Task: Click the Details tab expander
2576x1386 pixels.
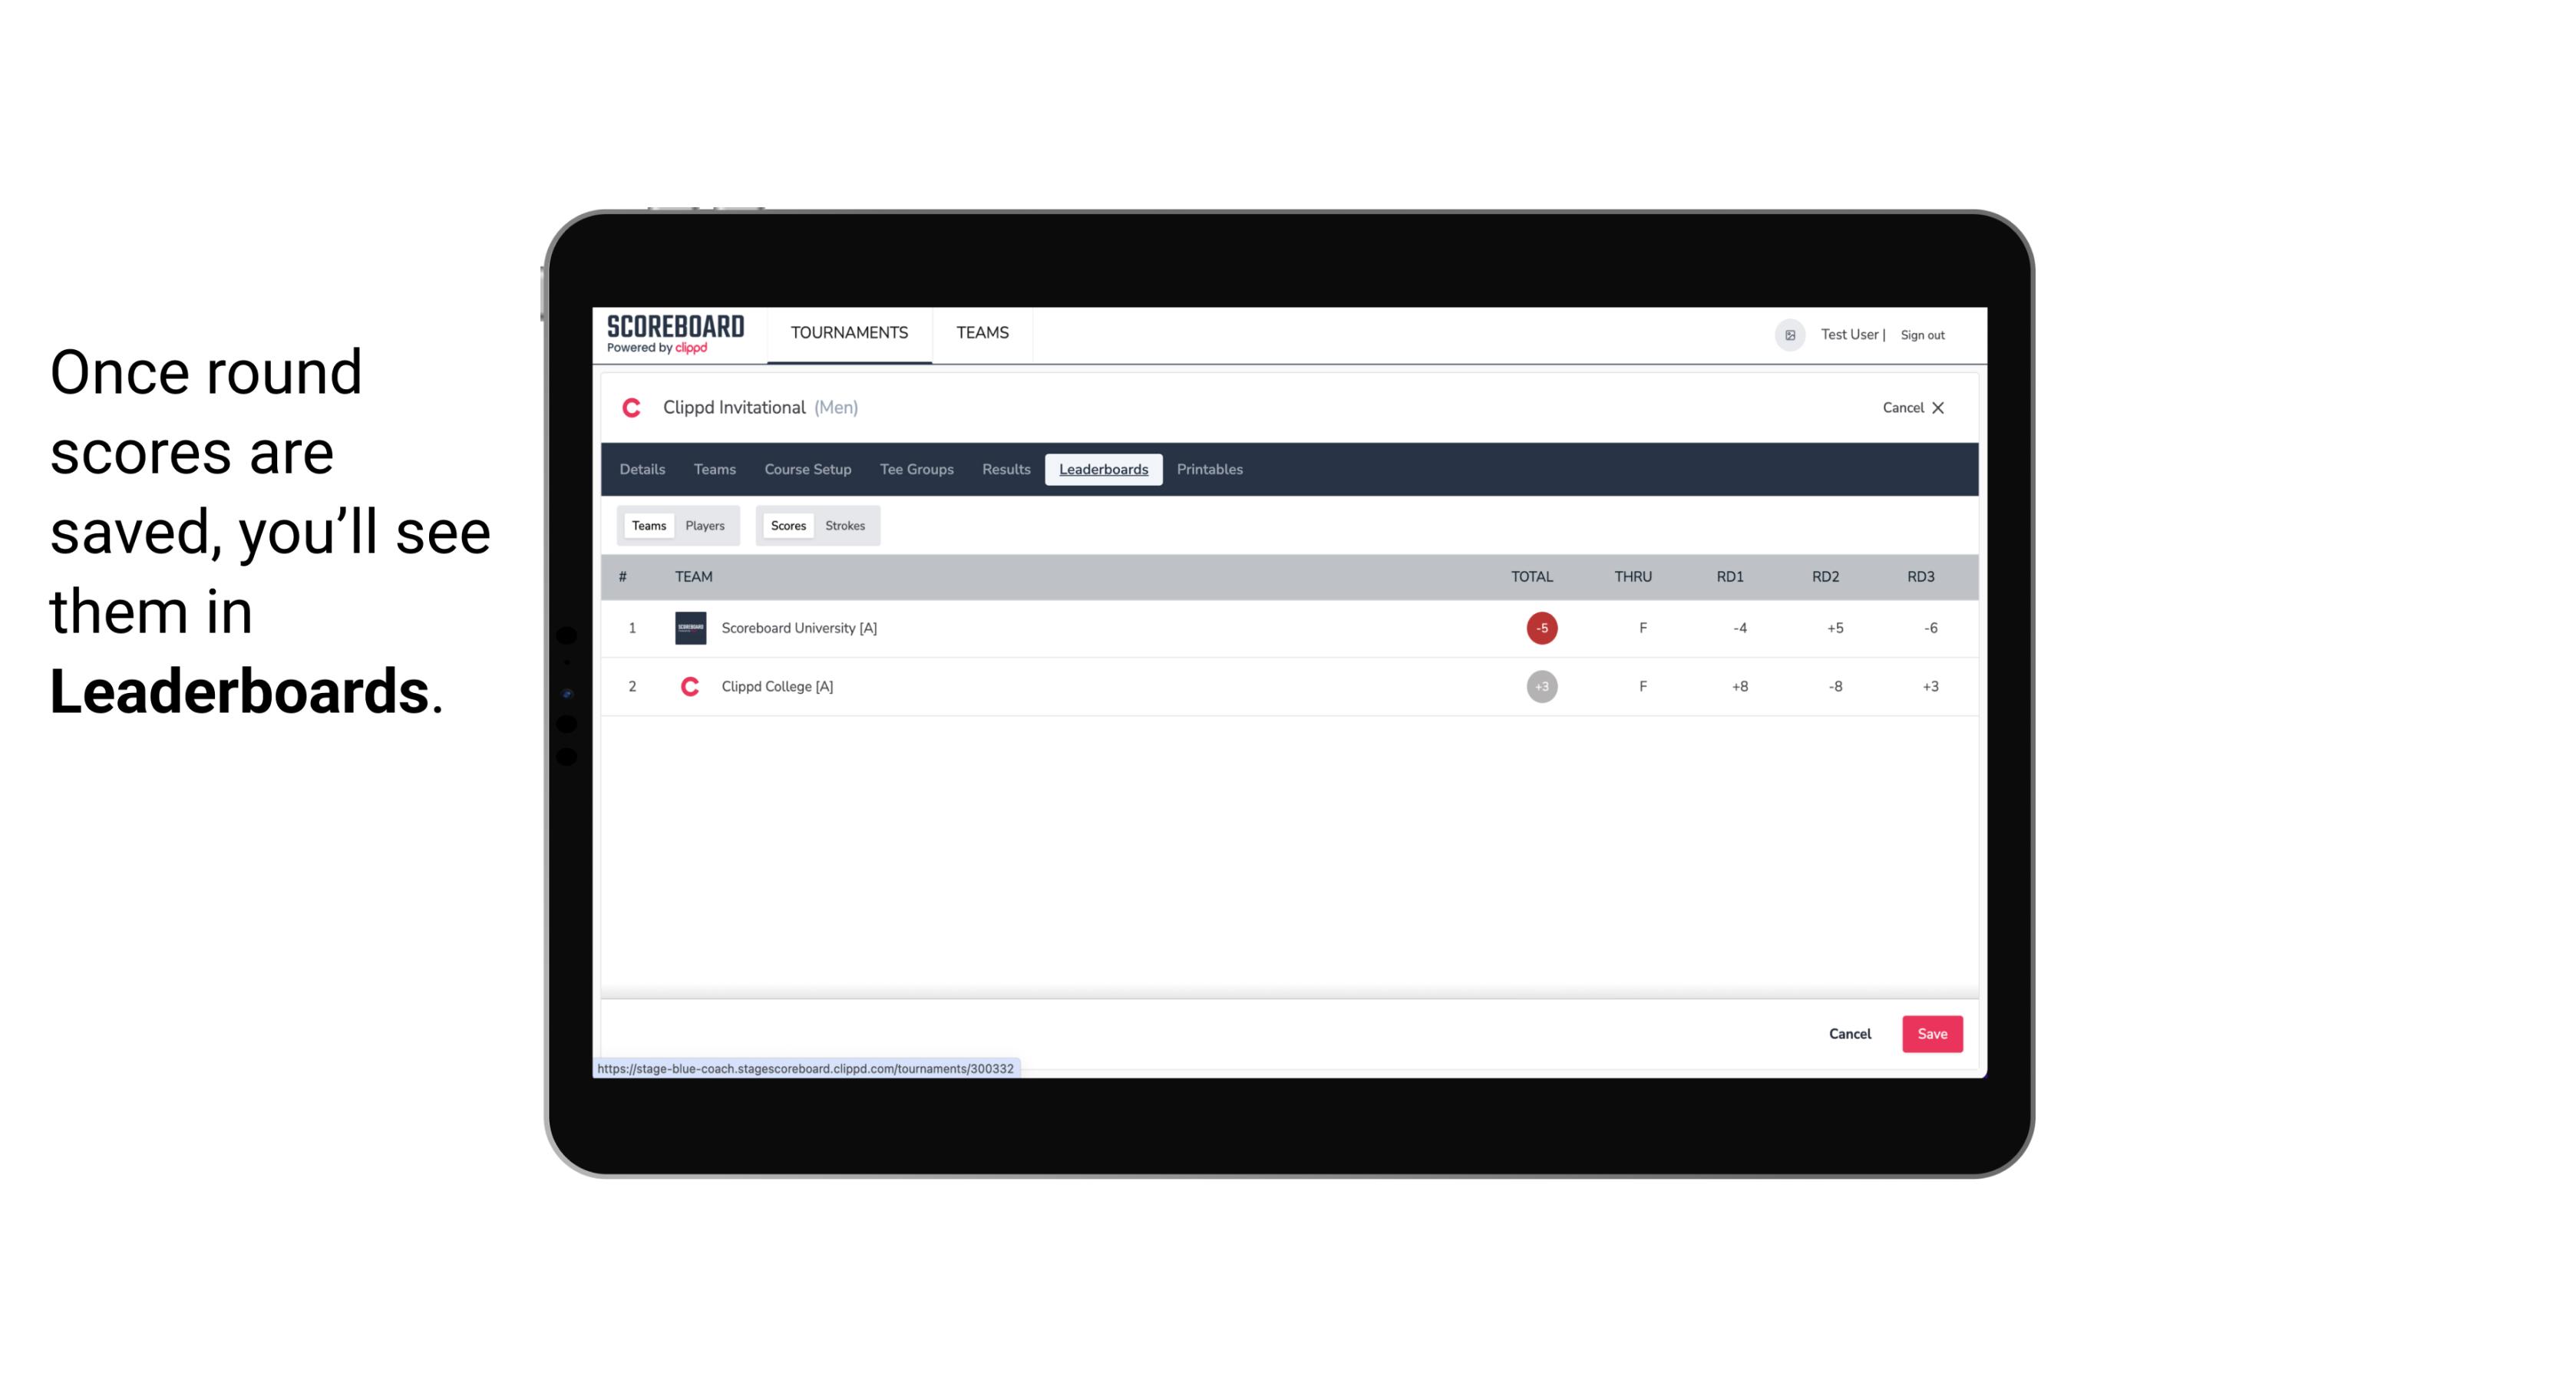Action: pos(643,470)
